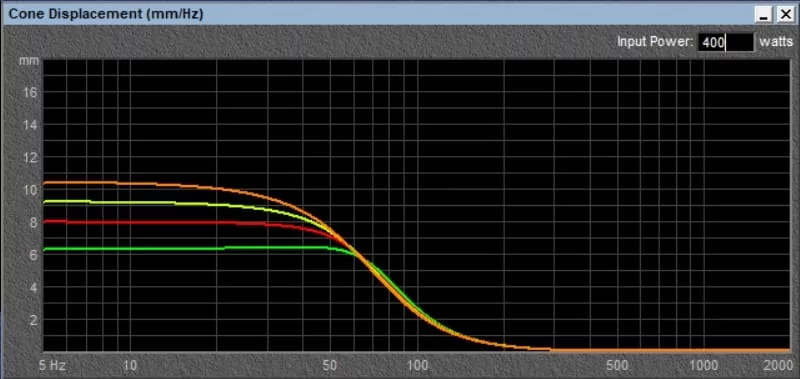Image resolution: width=800 pixels, height=379 pixels.
Task: Click the Input Power label
Action: coord(655,42)
